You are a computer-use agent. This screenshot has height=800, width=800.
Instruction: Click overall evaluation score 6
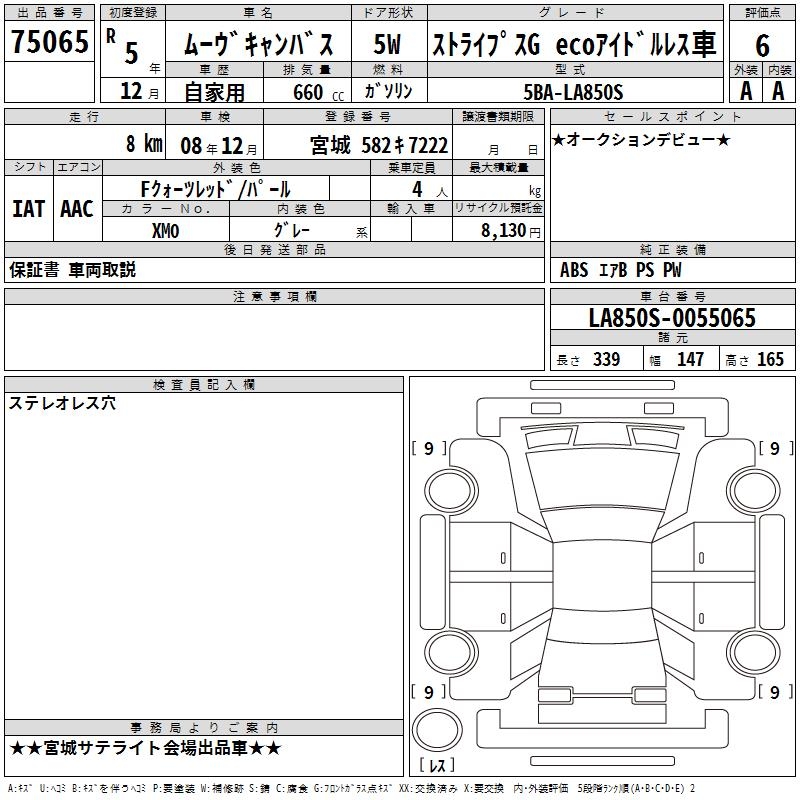[x=762, y=45]
